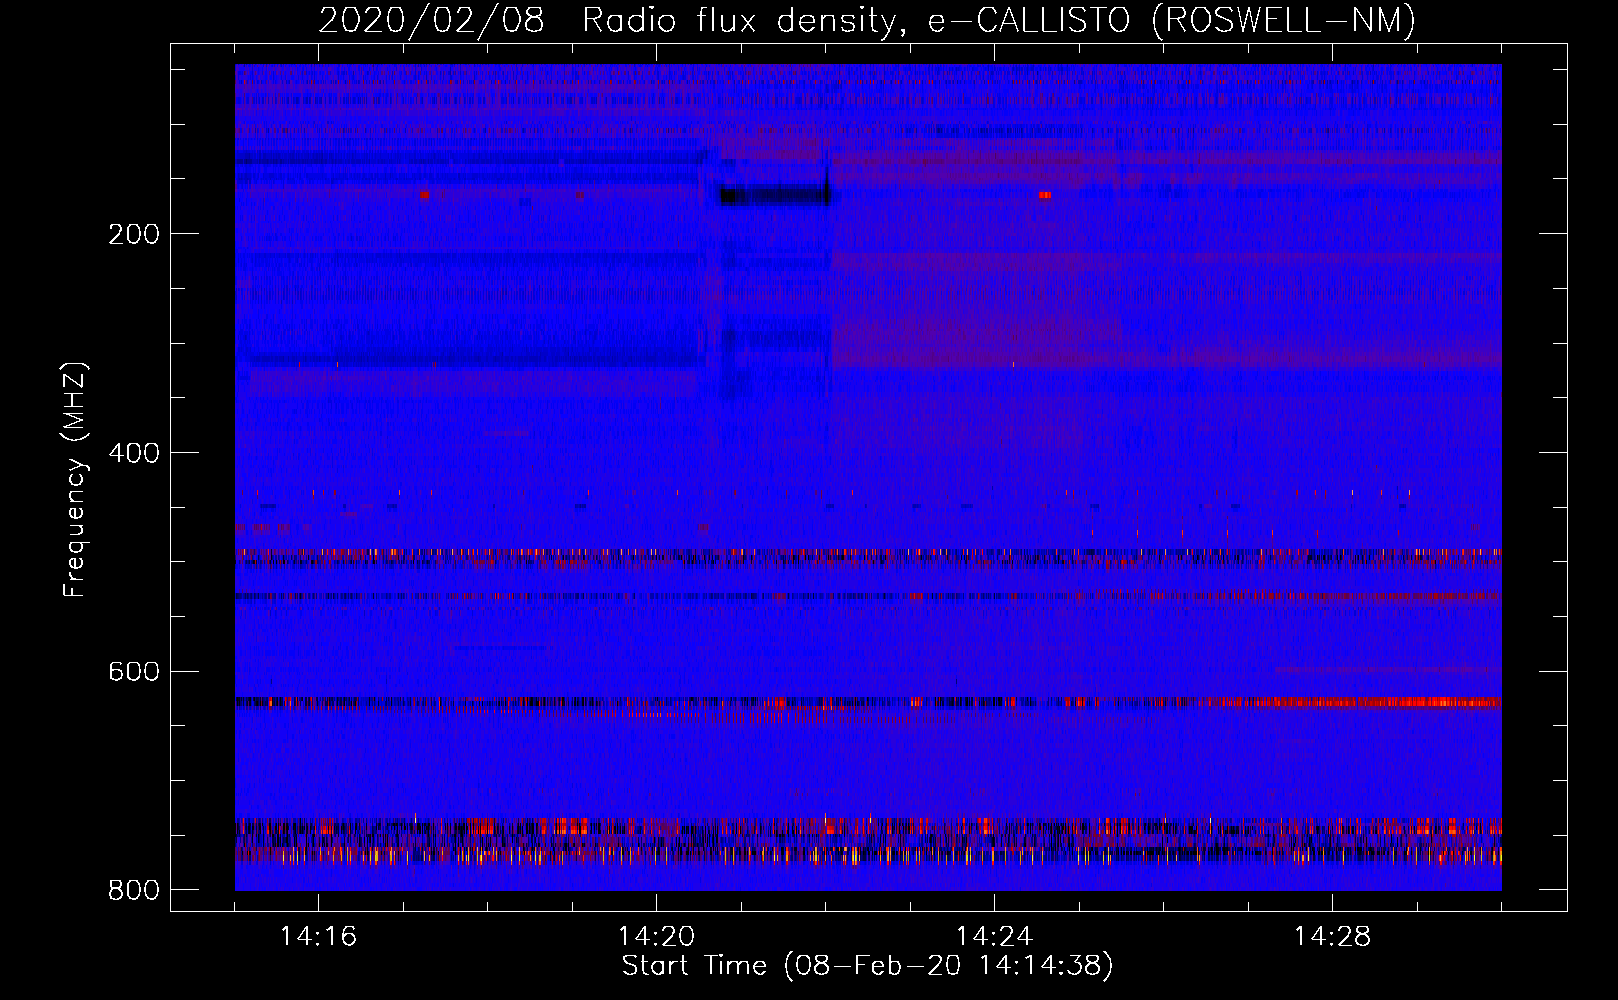Click the 800 frequency tick label
Image resolution: width=1618 pixels, height=1000 pixels.
pos(134,890)
